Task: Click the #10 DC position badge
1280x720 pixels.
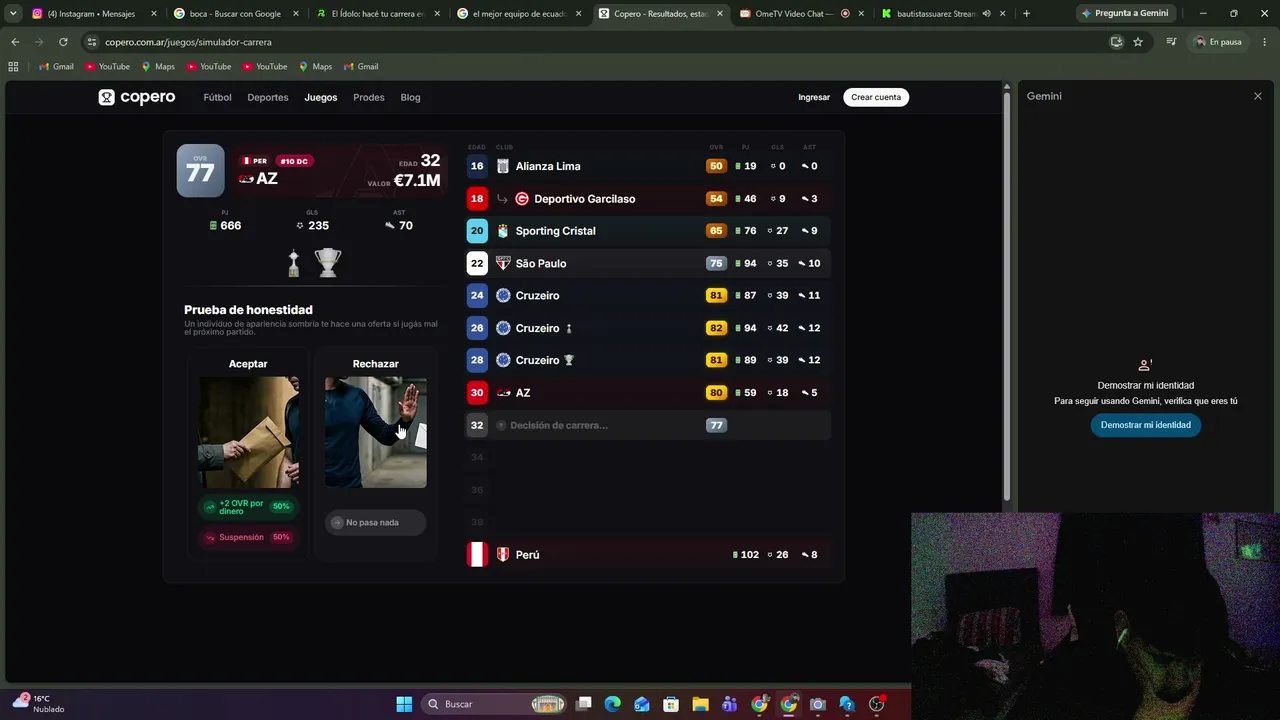Action: click(294, 161)
